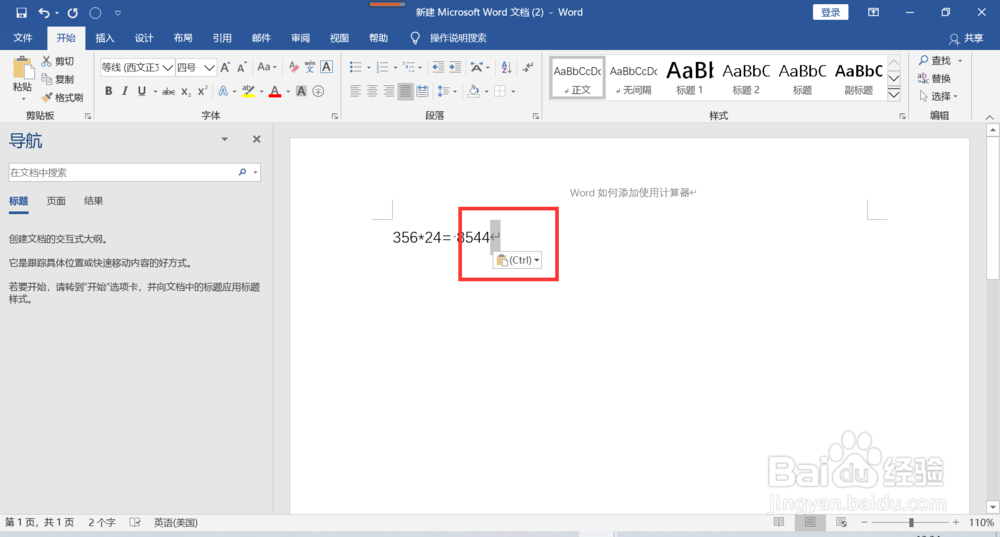The height and width of the screenshot is (537, 1000).
Task: Click the 登录 sign-in button
Action: (830, 12)
